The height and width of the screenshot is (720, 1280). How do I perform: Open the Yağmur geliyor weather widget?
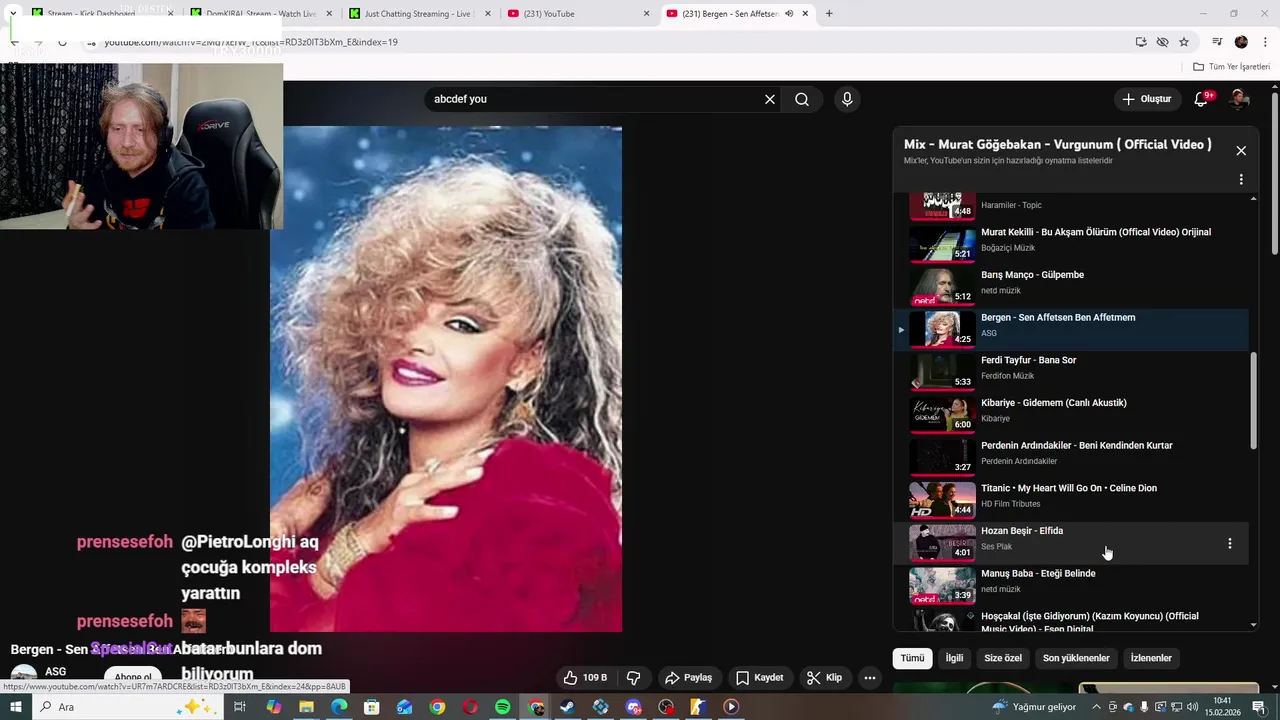pyautogui.click(x=1035, y=707)
